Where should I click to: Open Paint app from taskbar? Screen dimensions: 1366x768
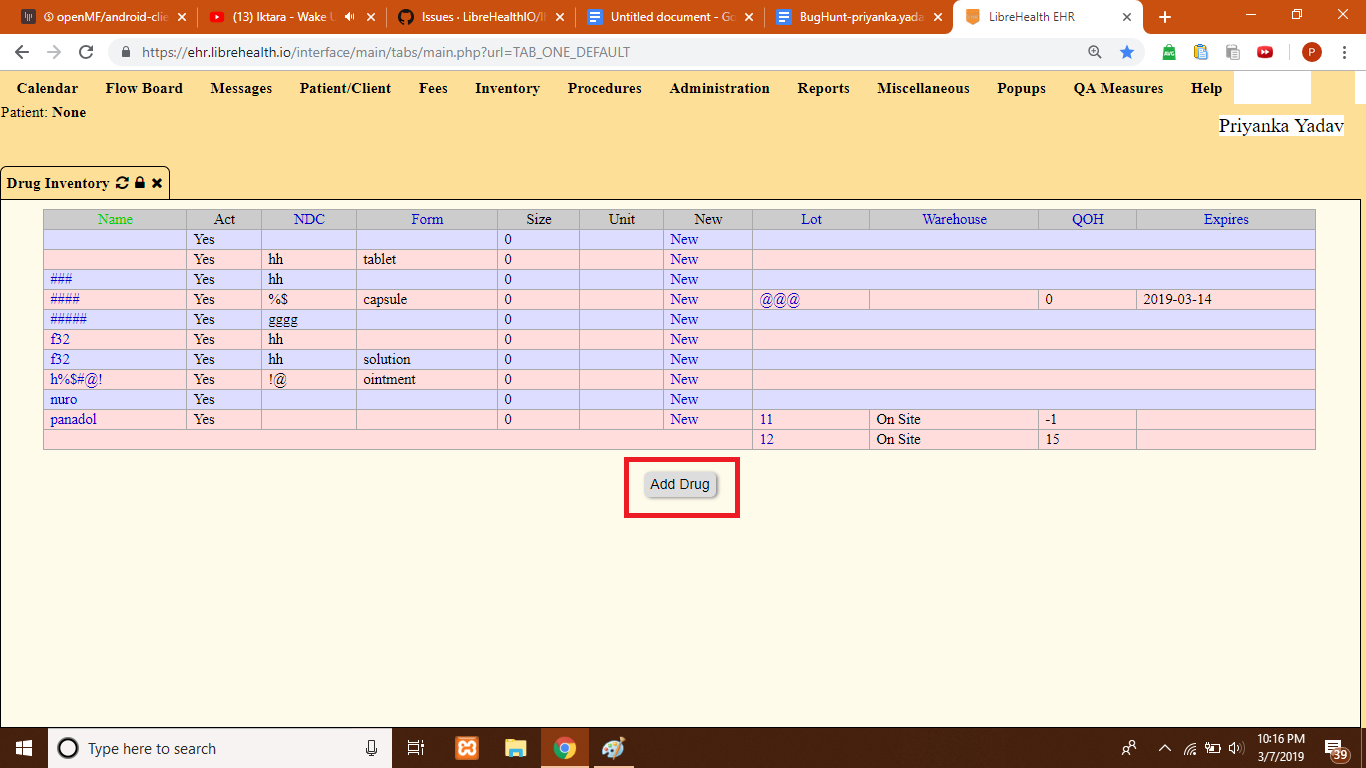[613, 748]
